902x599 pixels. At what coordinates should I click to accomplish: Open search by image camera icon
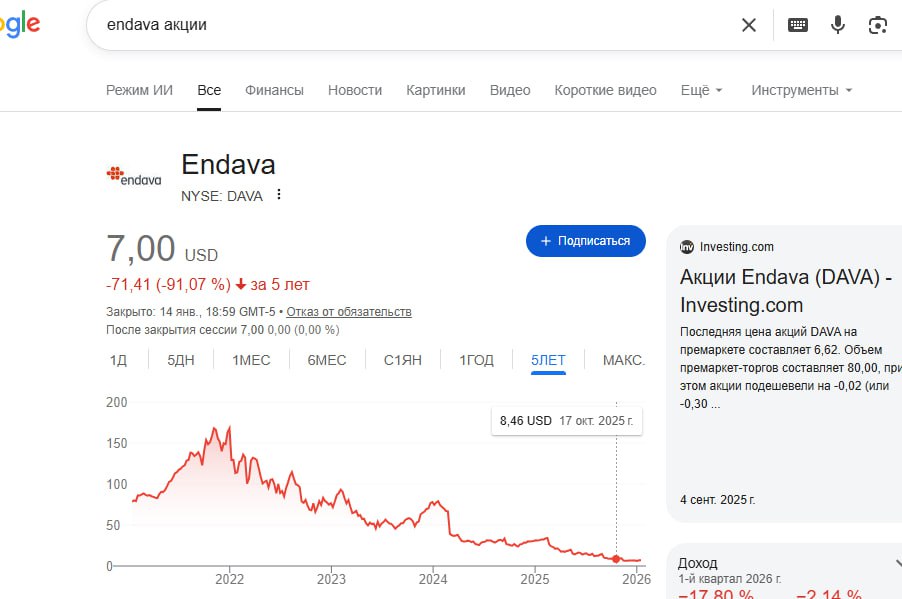[x=878, y=25]
